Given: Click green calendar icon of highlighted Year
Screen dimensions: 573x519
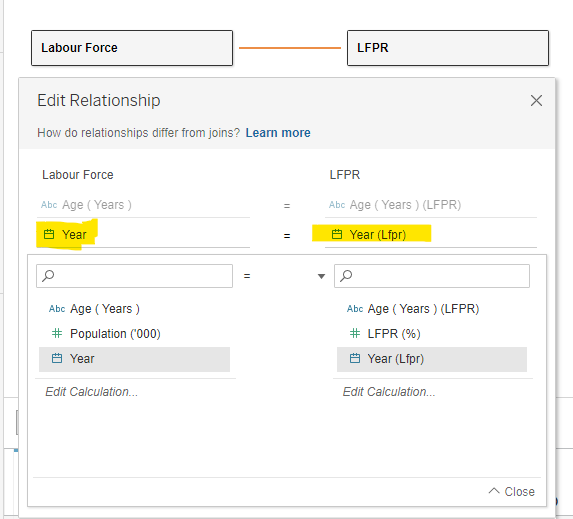Looking at the screenshot, I should tap(49, 234).
